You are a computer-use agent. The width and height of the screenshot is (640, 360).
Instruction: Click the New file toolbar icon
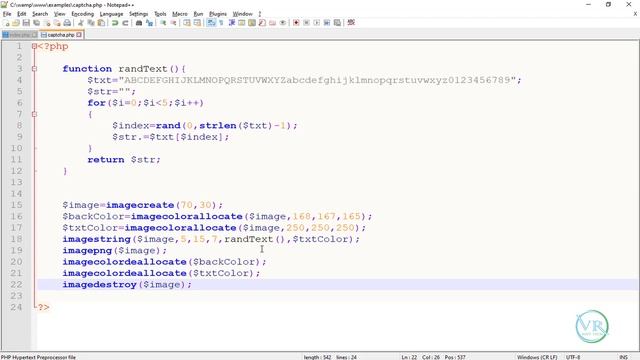(7, 23)
